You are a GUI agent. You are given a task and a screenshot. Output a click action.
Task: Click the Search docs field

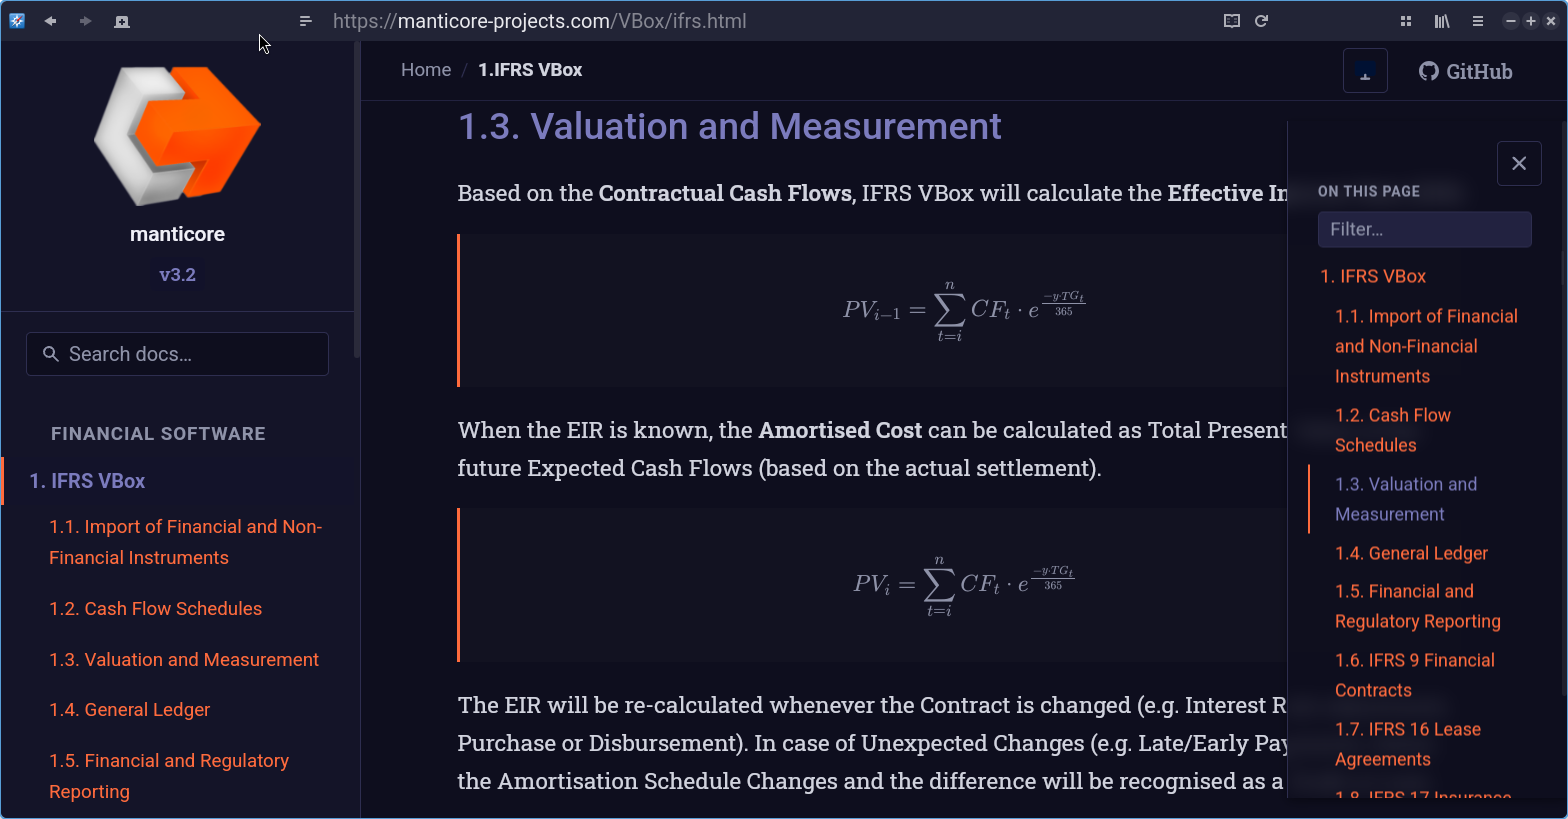click(177, 354)
